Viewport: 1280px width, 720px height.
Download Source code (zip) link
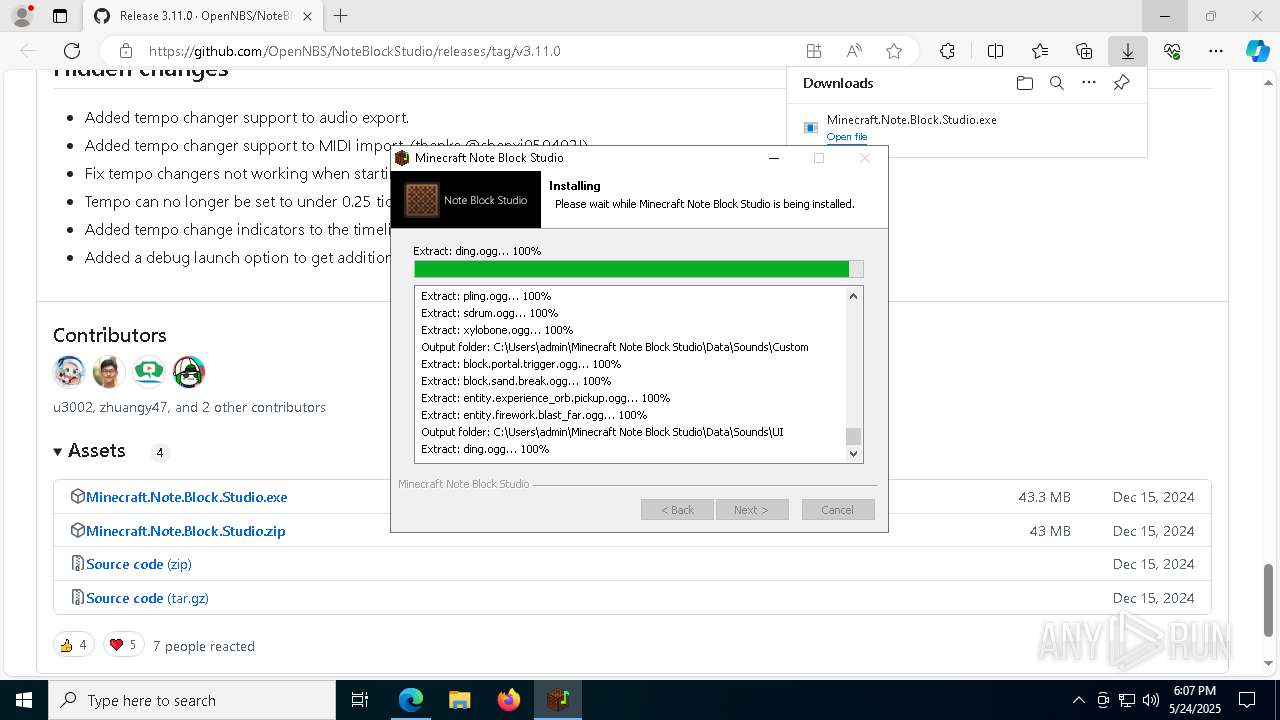point(139,564)
